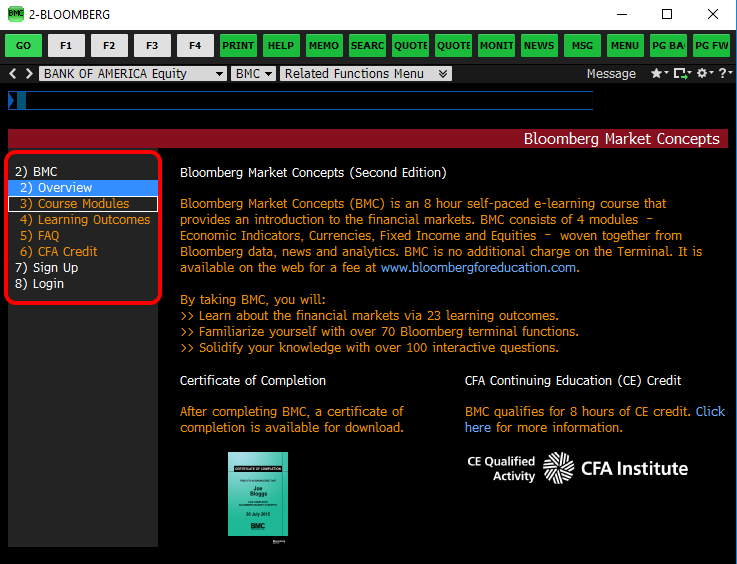737x564 pixels.
Task: Click the MEMO toolbar button
Action: (x=324, y=46)
